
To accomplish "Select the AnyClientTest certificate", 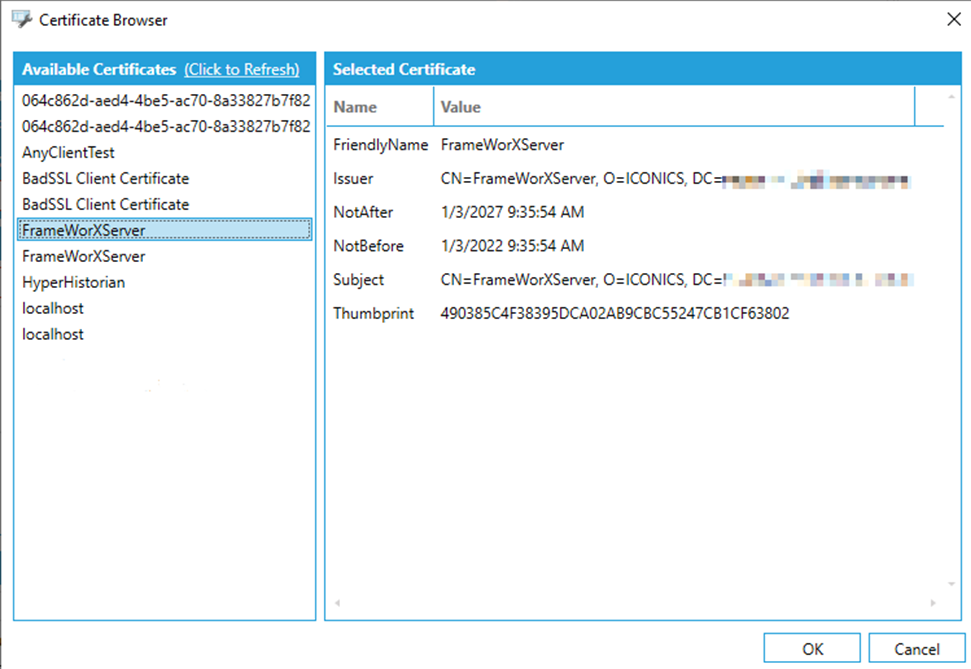I will pos(165,152).
